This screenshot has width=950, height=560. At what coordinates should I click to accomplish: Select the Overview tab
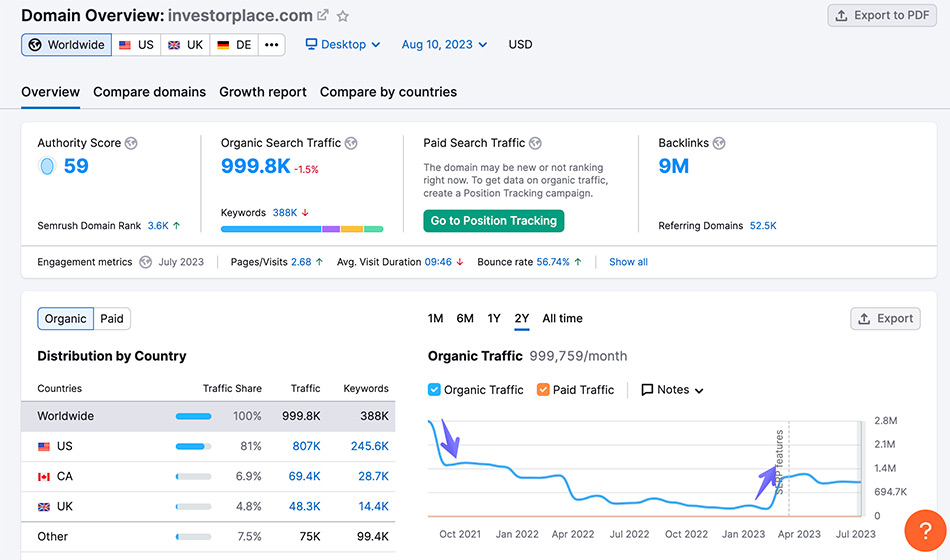click(50, 92)
